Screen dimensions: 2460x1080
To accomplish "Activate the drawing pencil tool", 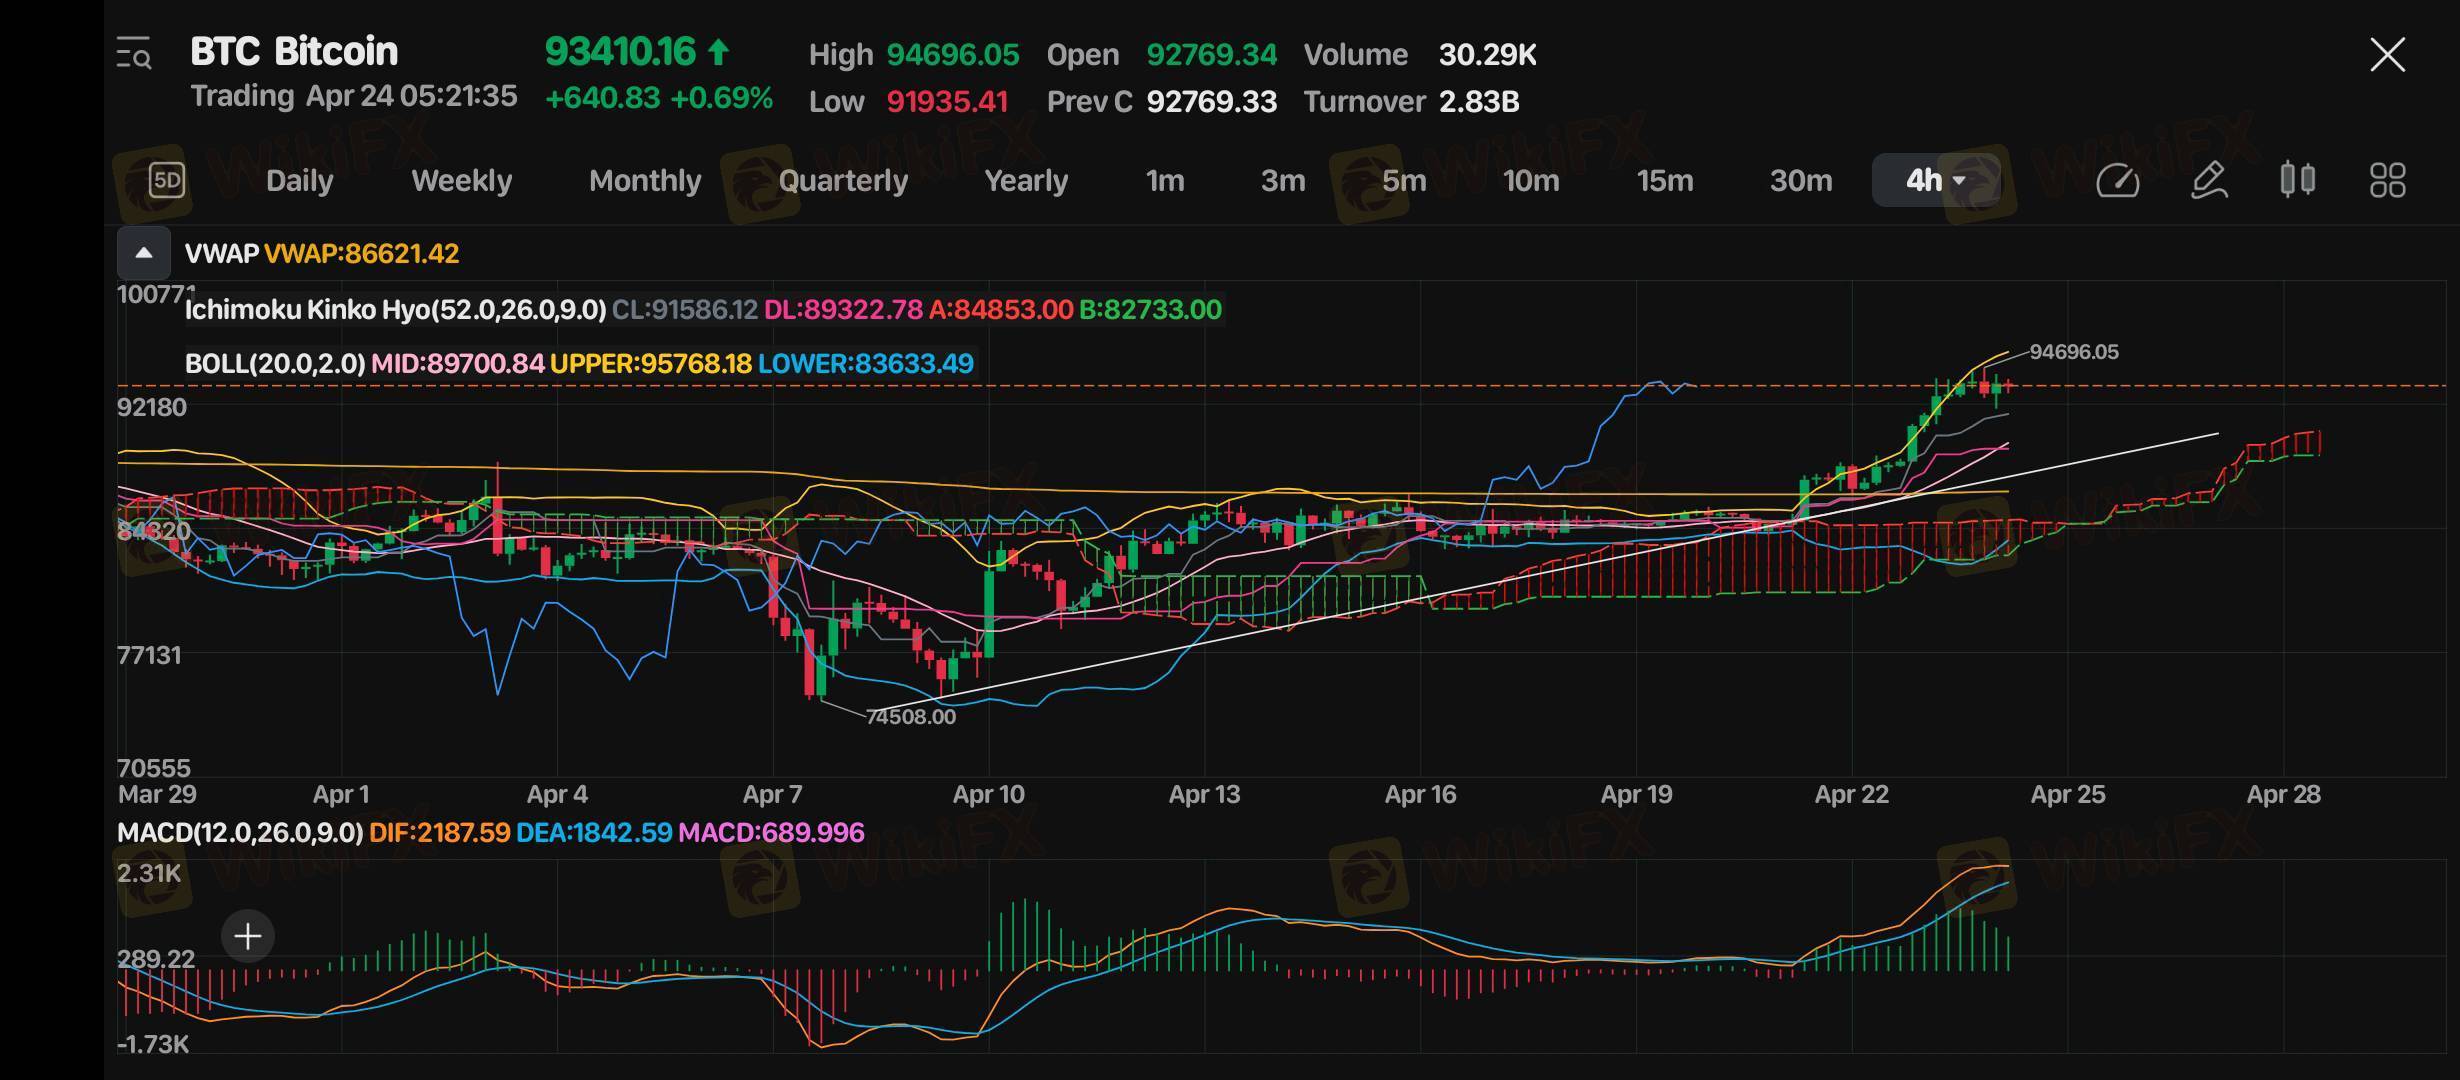I will pos(2208,181).
